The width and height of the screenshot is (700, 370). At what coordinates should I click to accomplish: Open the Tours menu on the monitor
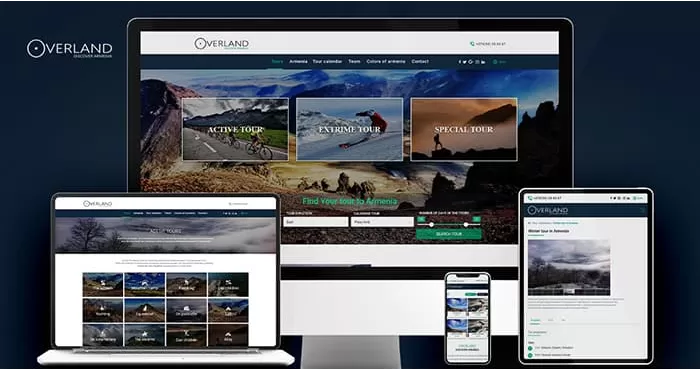(x=277, y=62)
